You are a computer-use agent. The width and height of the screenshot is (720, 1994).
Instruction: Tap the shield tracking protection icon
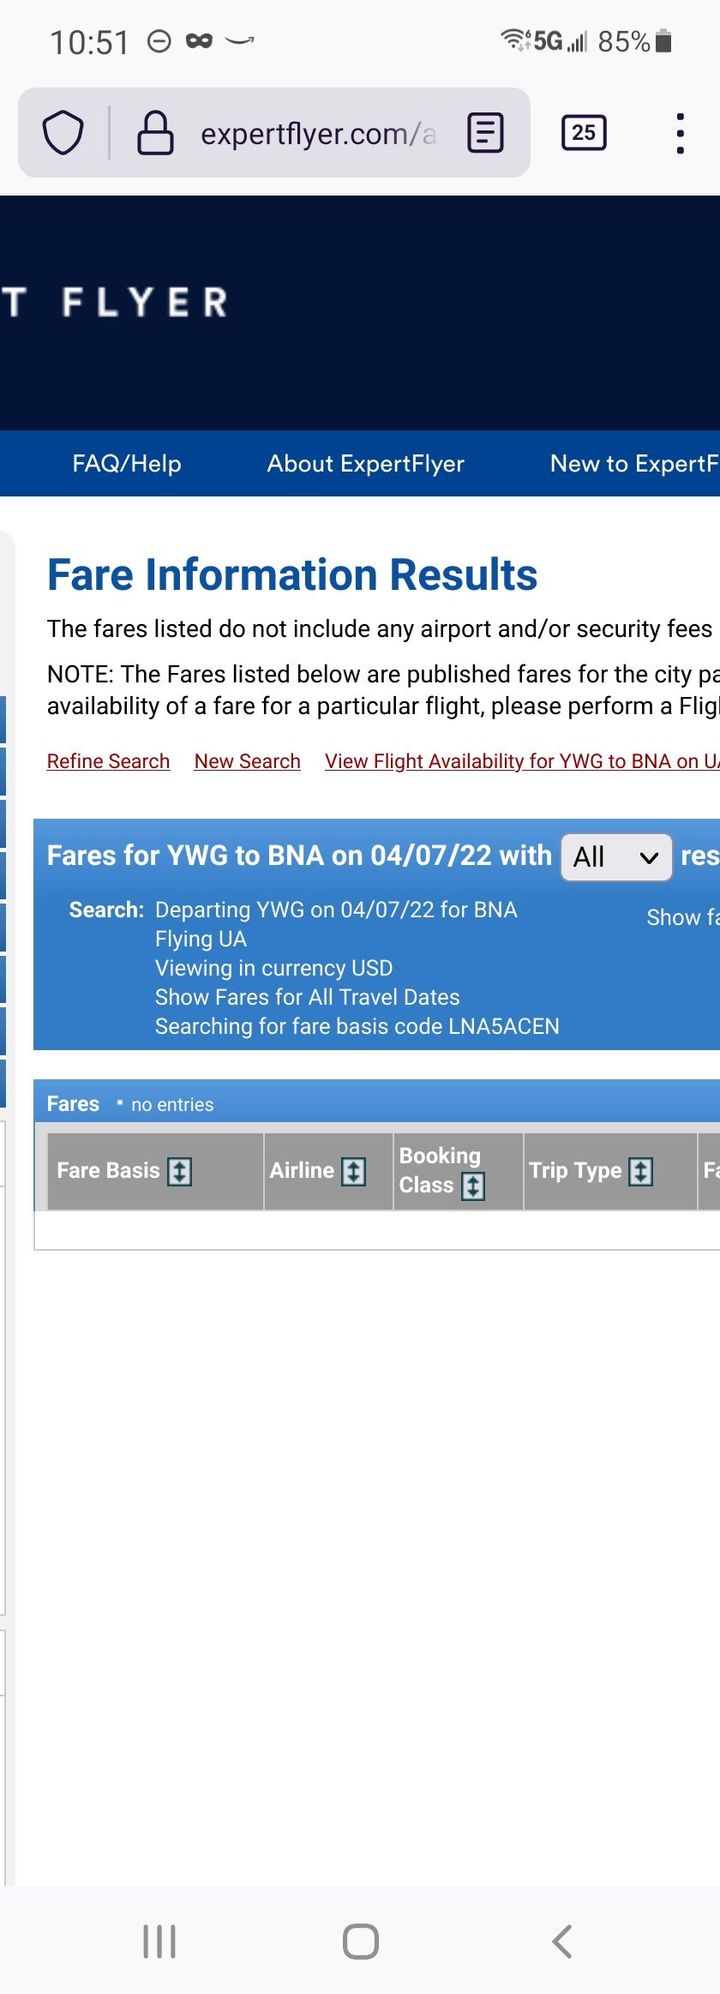click(62, 133)
